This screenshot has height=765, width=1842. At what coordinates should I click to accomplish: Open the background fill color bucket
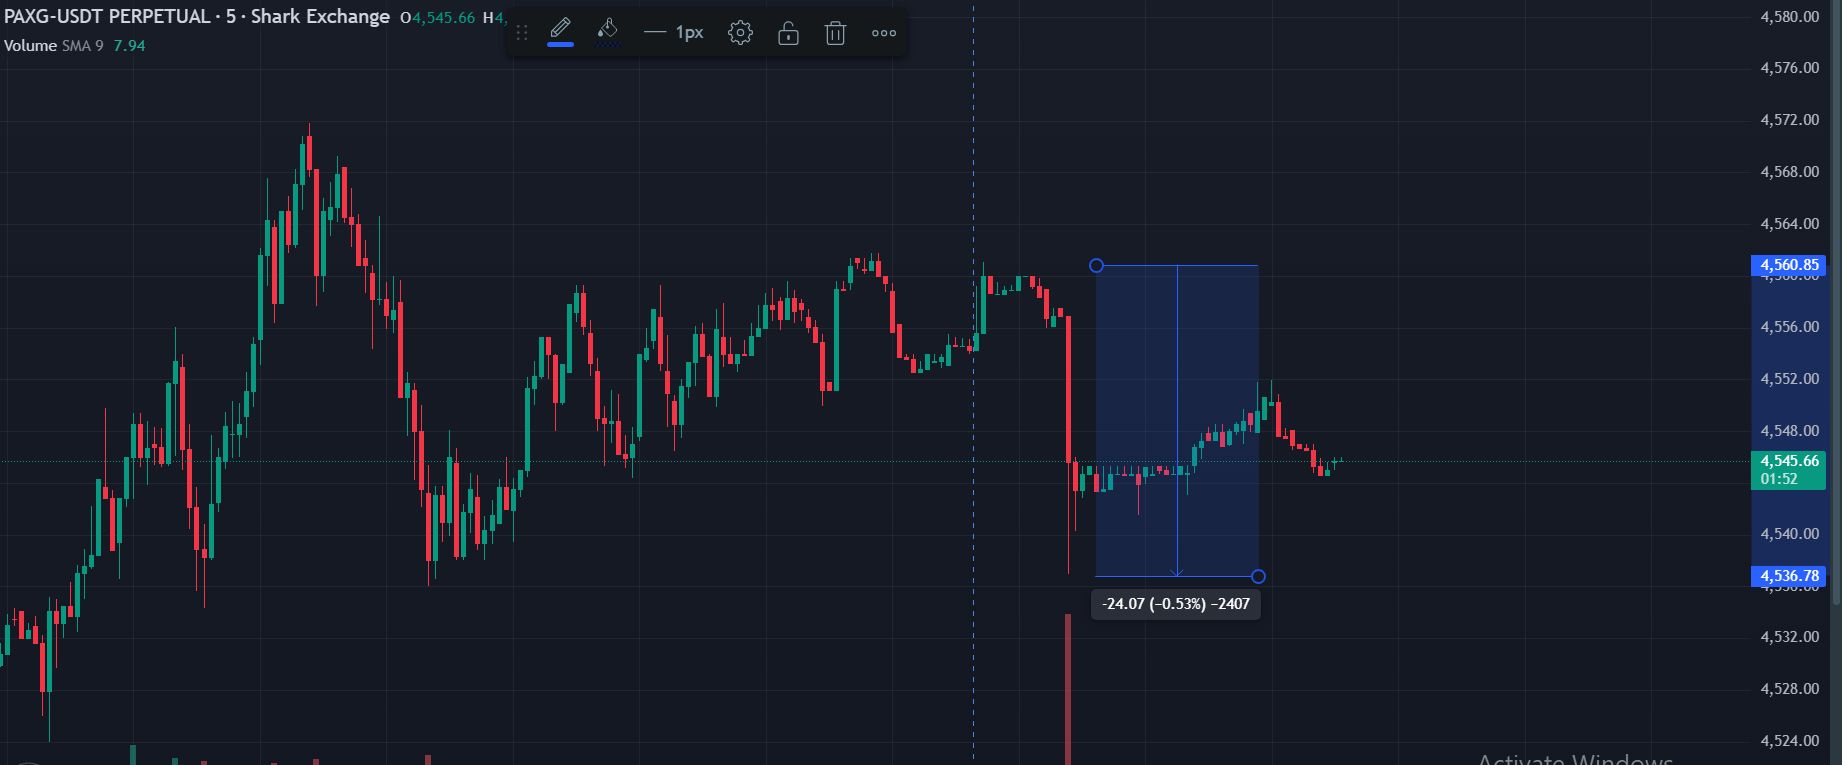point(607,31)
